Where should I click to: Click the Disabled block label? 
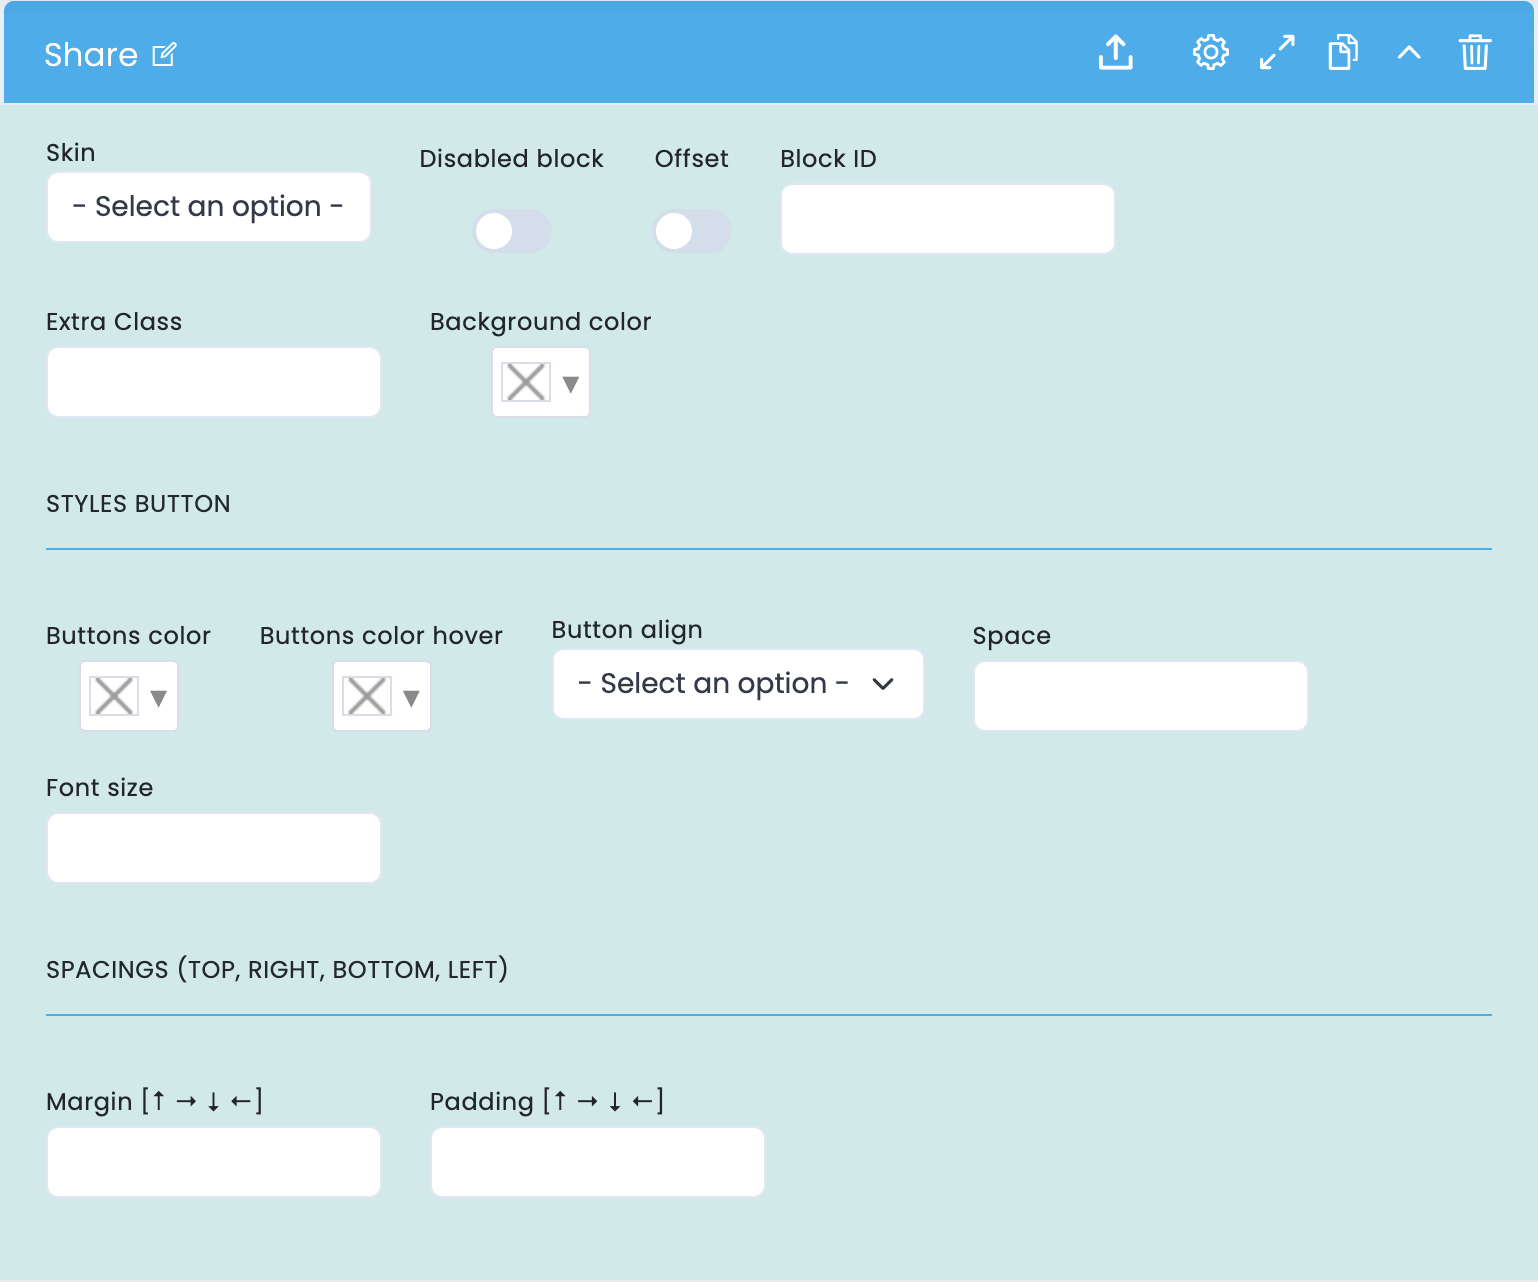pyautogui.click(x=511, y=159)
